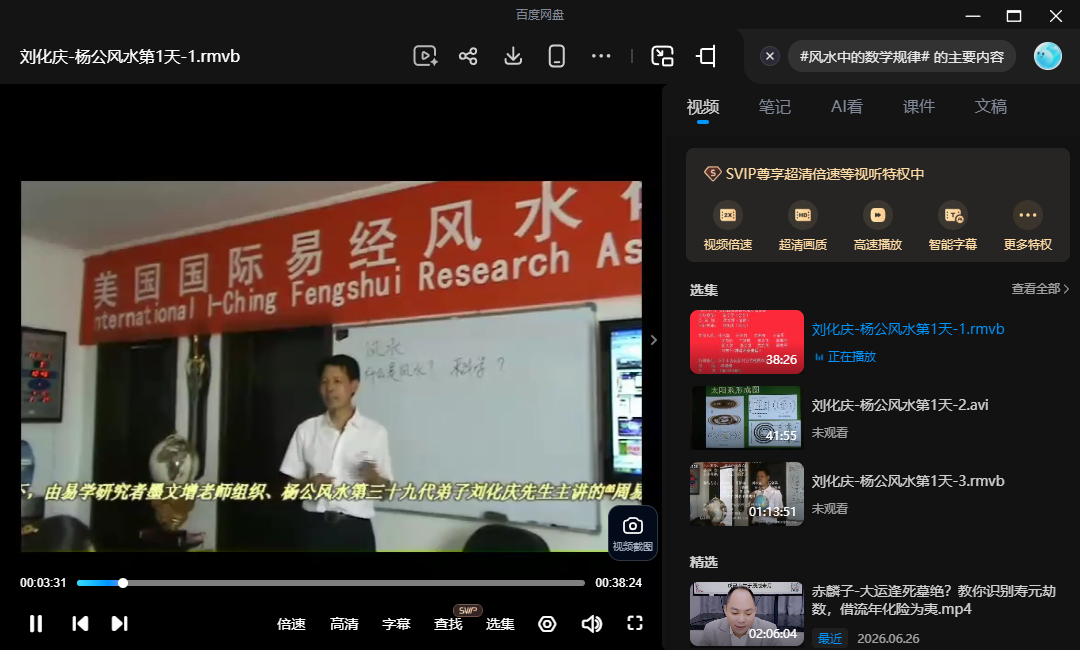Collapse the right panel with the arrow
The image size is (1080, 650).
click(x=654, y=339)
